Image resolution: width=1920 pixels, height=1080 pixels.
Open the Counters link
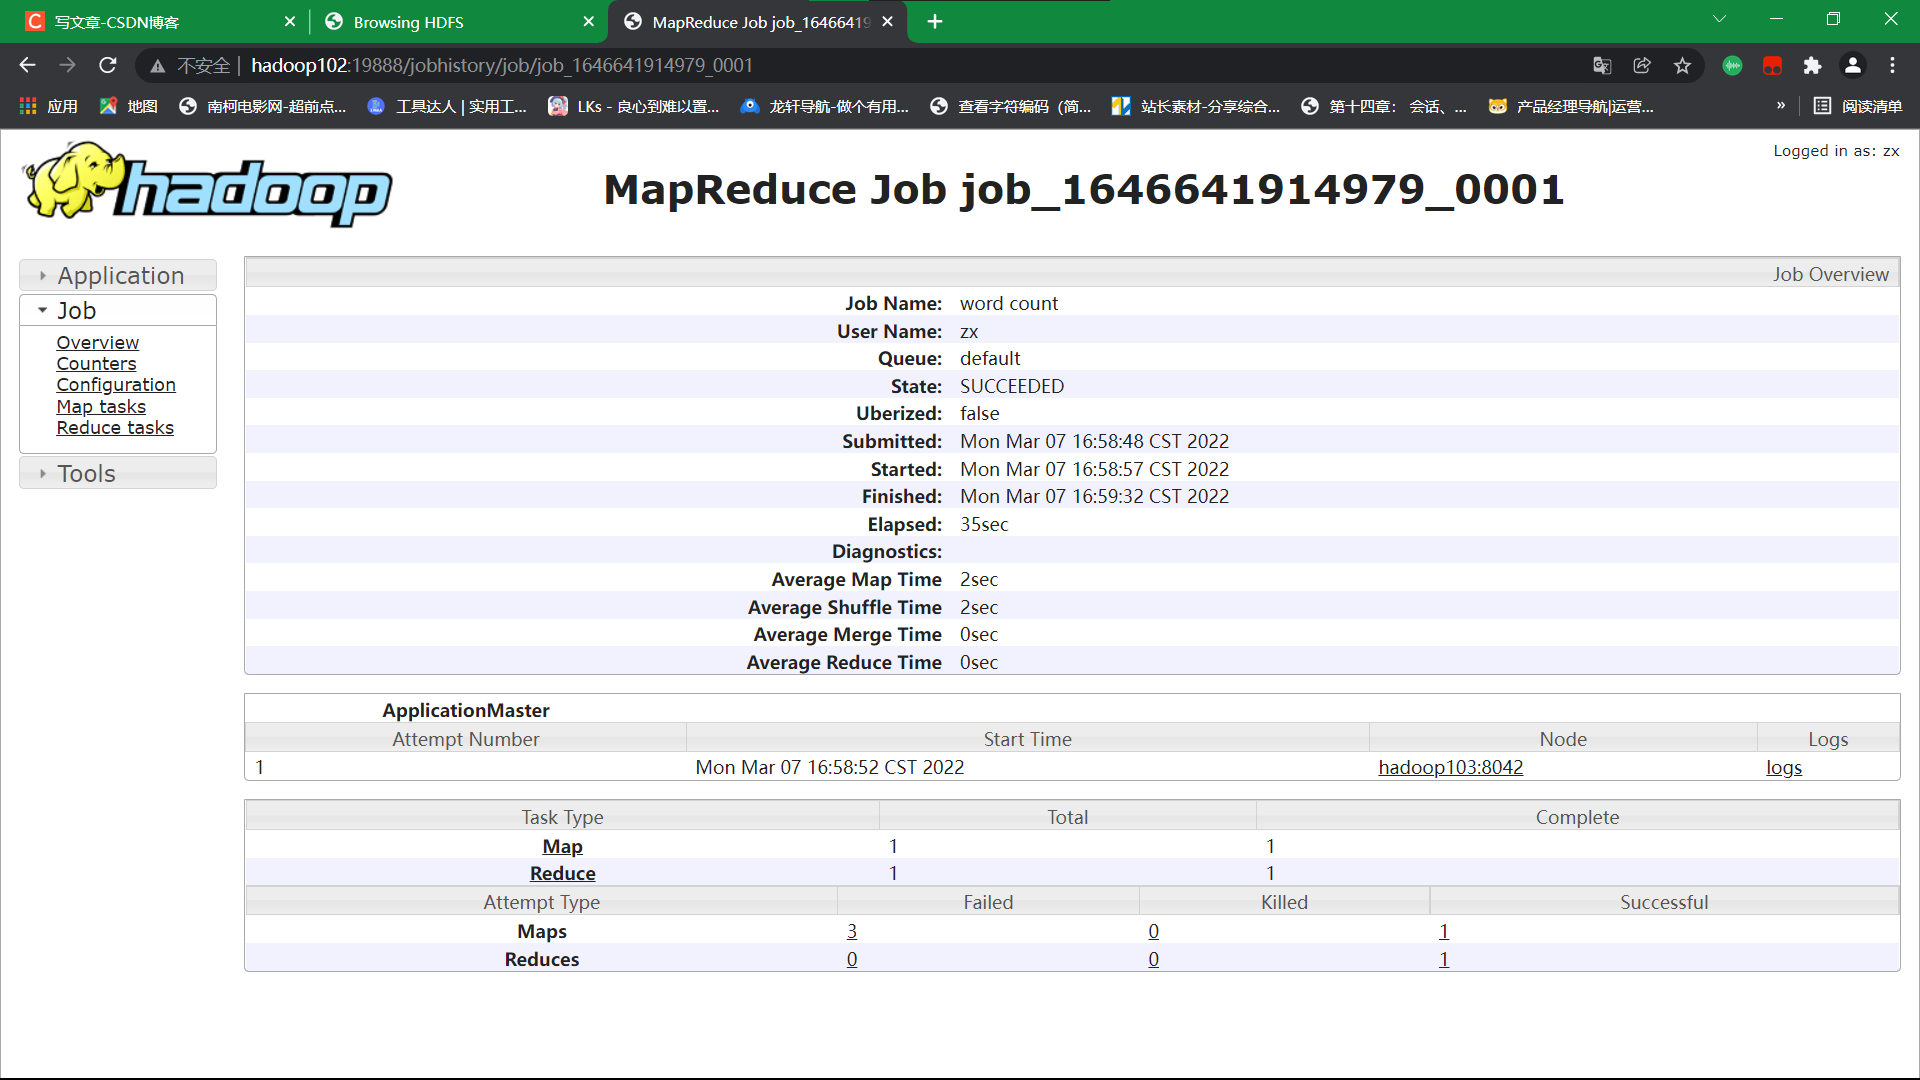[96, 364]
